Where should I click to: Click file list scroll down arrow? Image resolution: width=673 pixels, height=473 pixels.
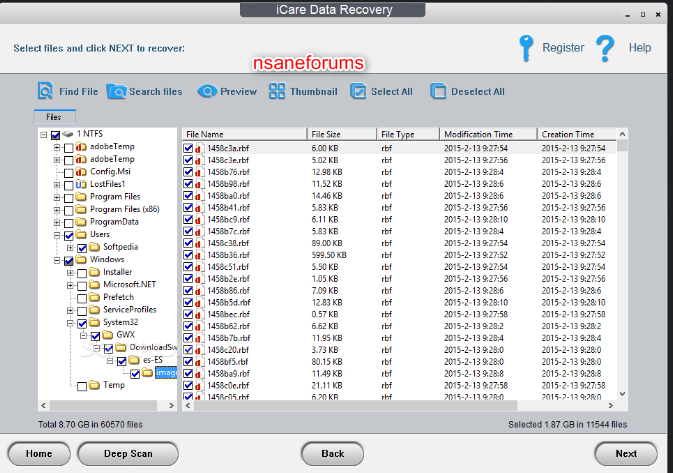click(x=622, y=394)
